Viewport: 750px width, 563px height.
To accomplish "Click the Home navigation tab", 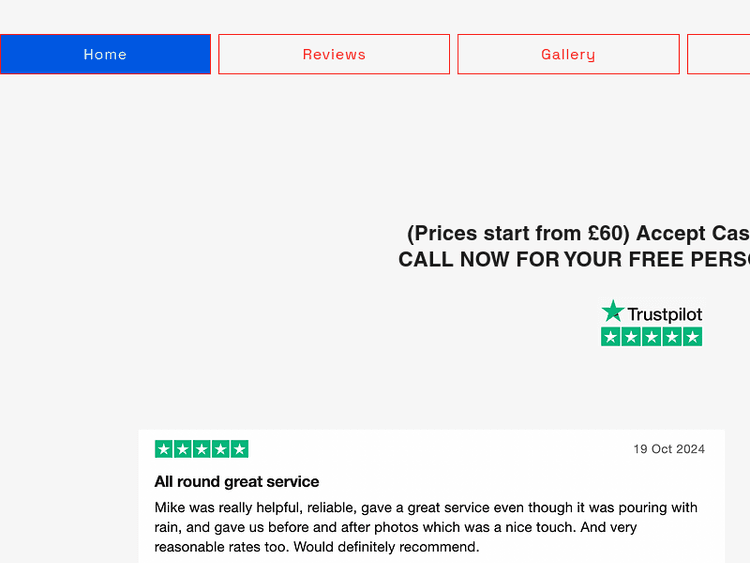I will (105, 54).
